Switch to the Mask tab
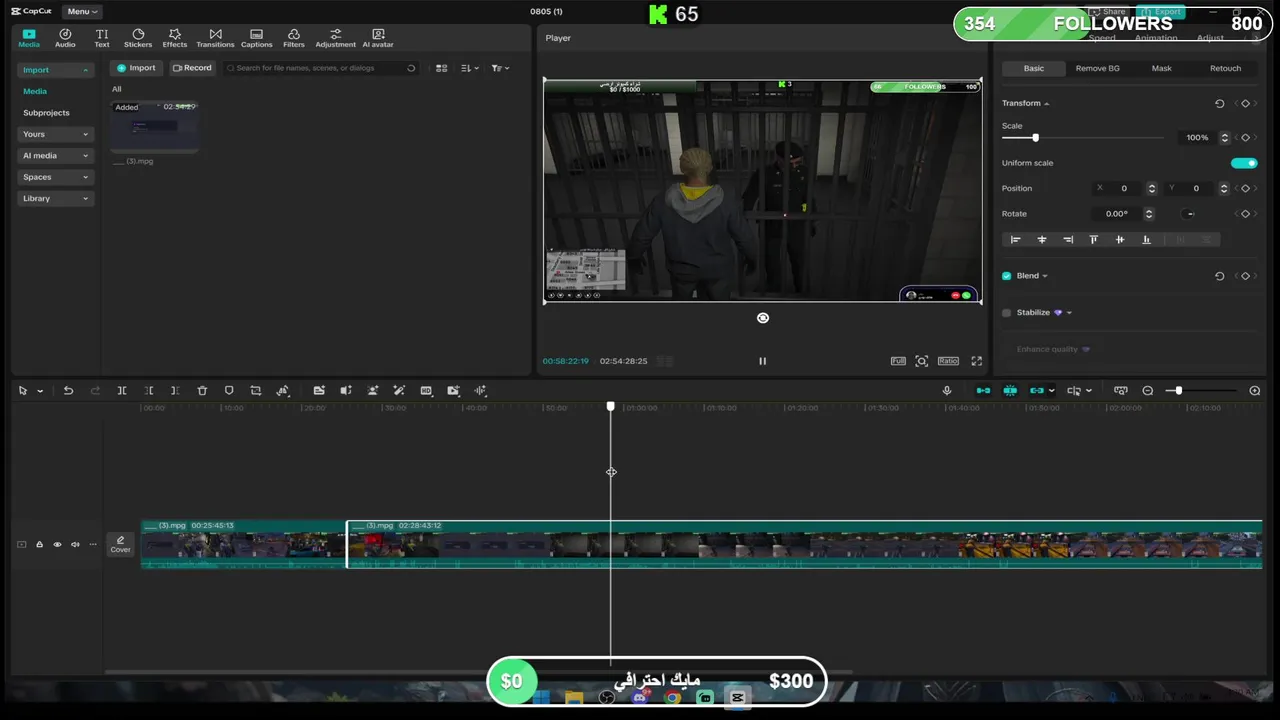 [1161, 68]
